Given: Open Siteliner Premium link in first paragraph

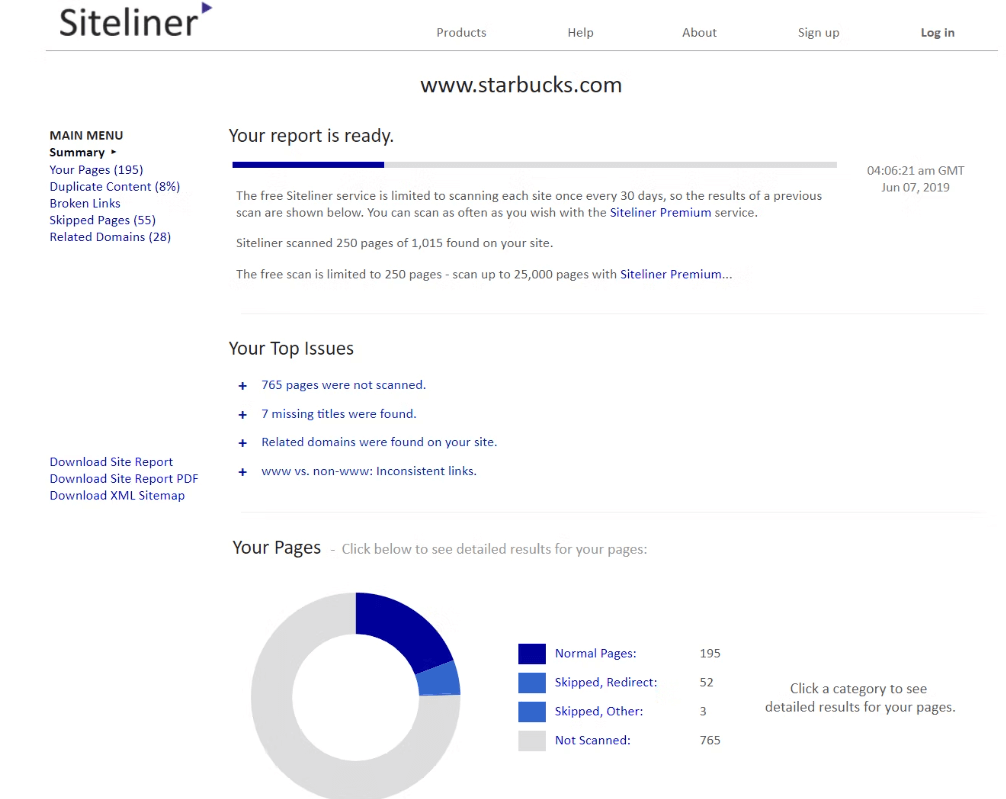Looking at the screenshot, I should [660, 212].
